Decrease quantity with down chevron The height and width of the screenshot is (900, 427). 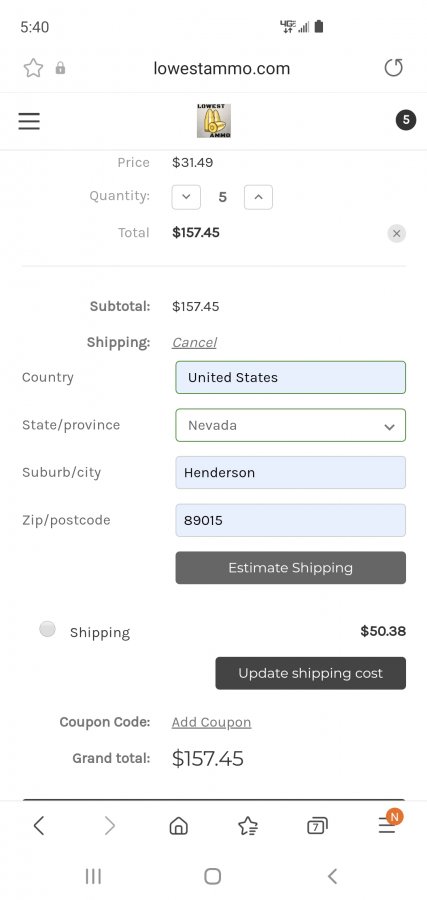tap(186, 197)
